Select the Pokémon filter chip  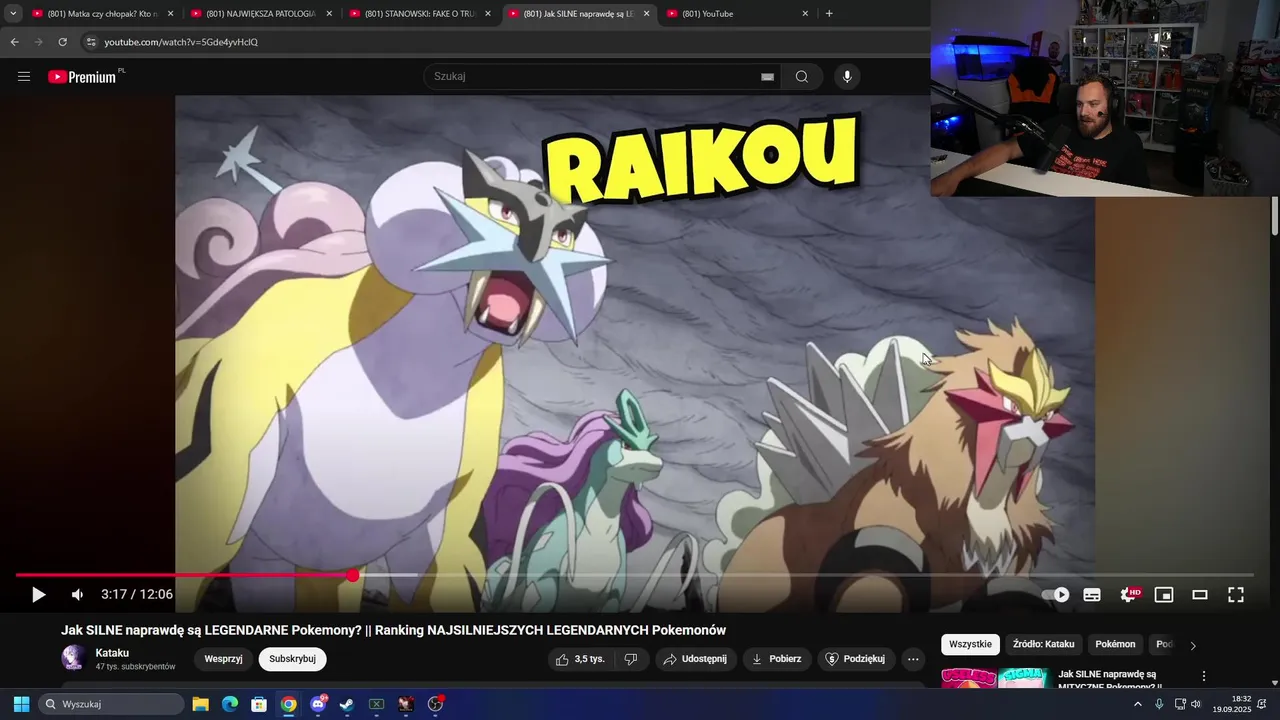pyautogui.click(x=1115, y=644)
